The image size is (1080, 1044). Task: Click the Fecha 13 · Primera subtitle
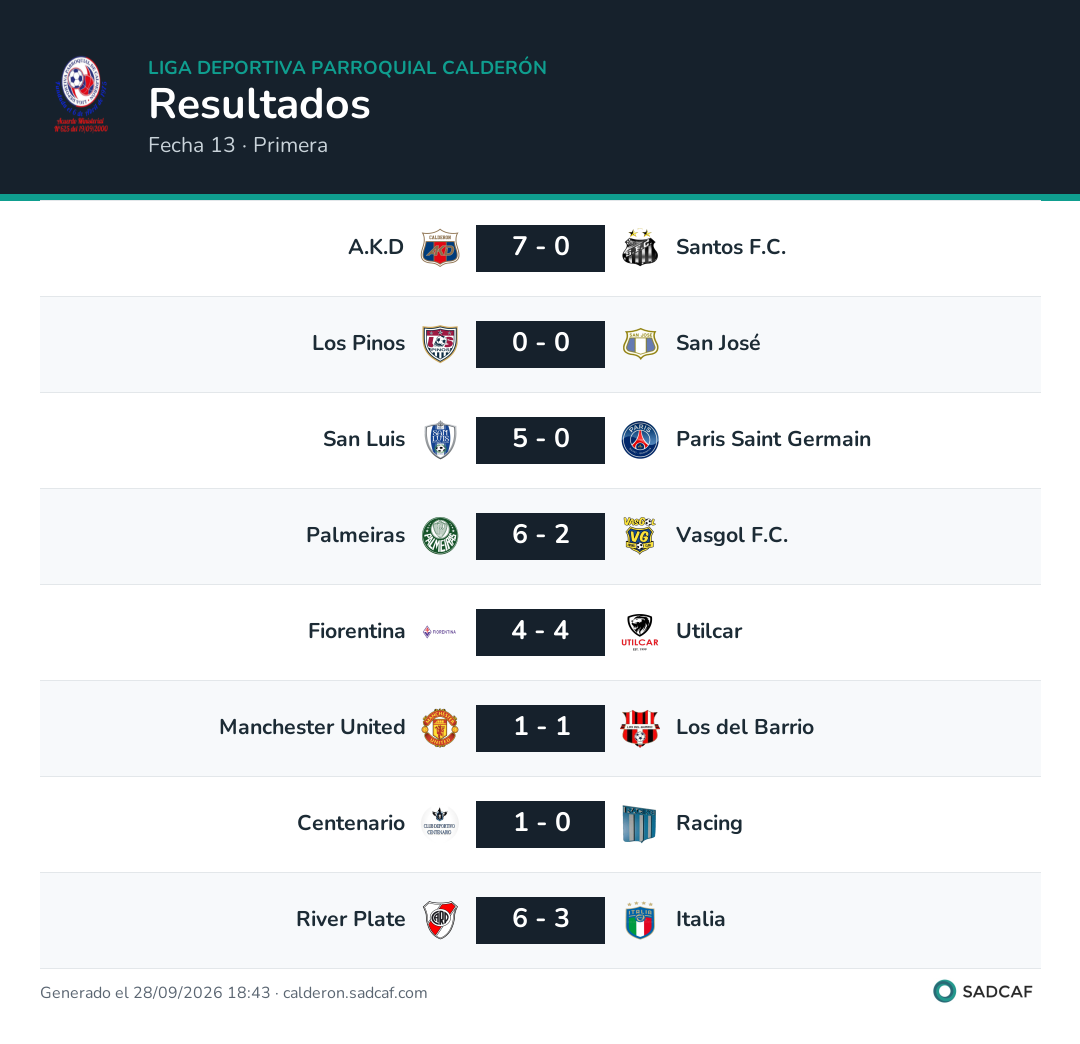click(238, 145)
